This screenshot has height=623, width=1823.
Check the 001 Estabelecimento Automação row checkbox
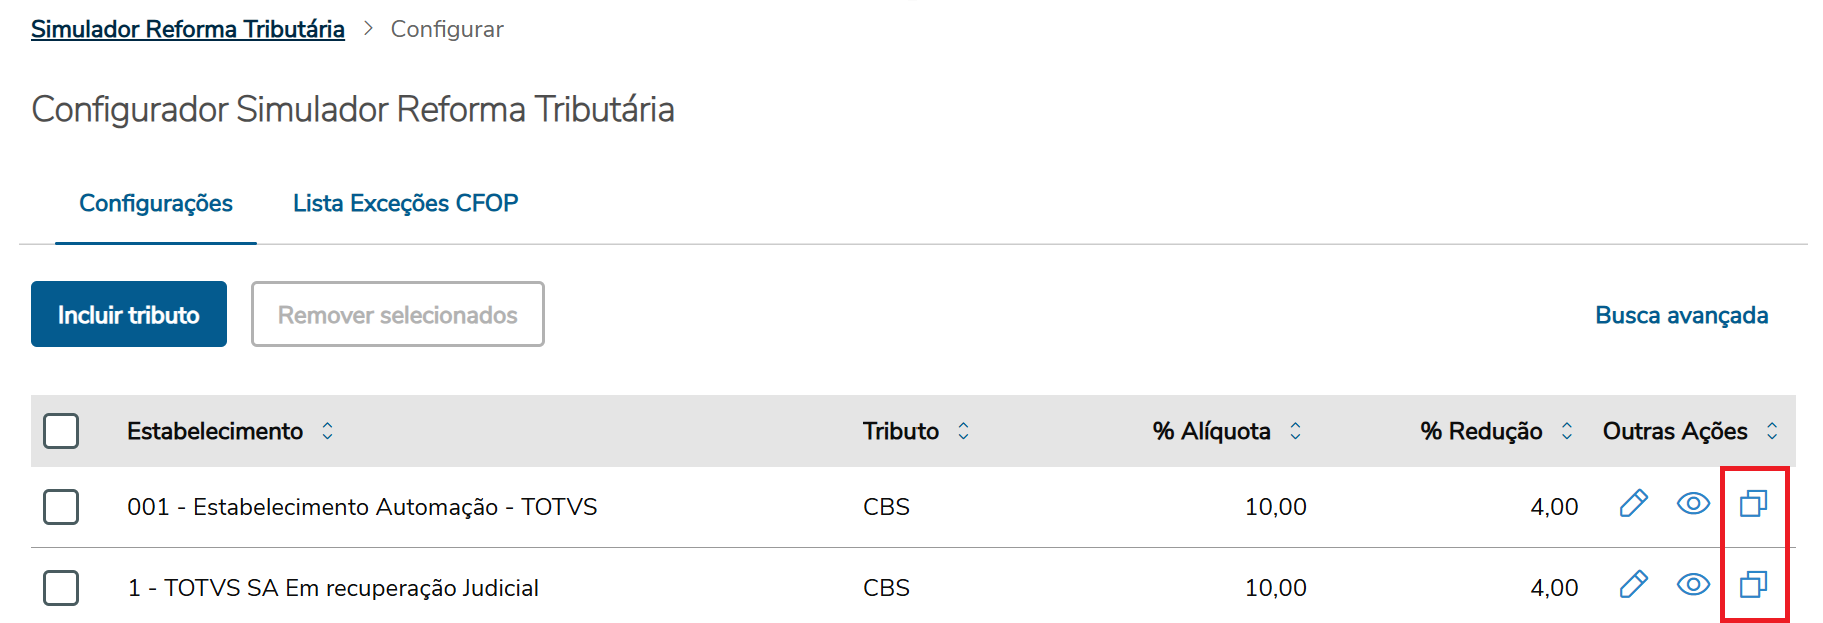click(x=61, y=507)
